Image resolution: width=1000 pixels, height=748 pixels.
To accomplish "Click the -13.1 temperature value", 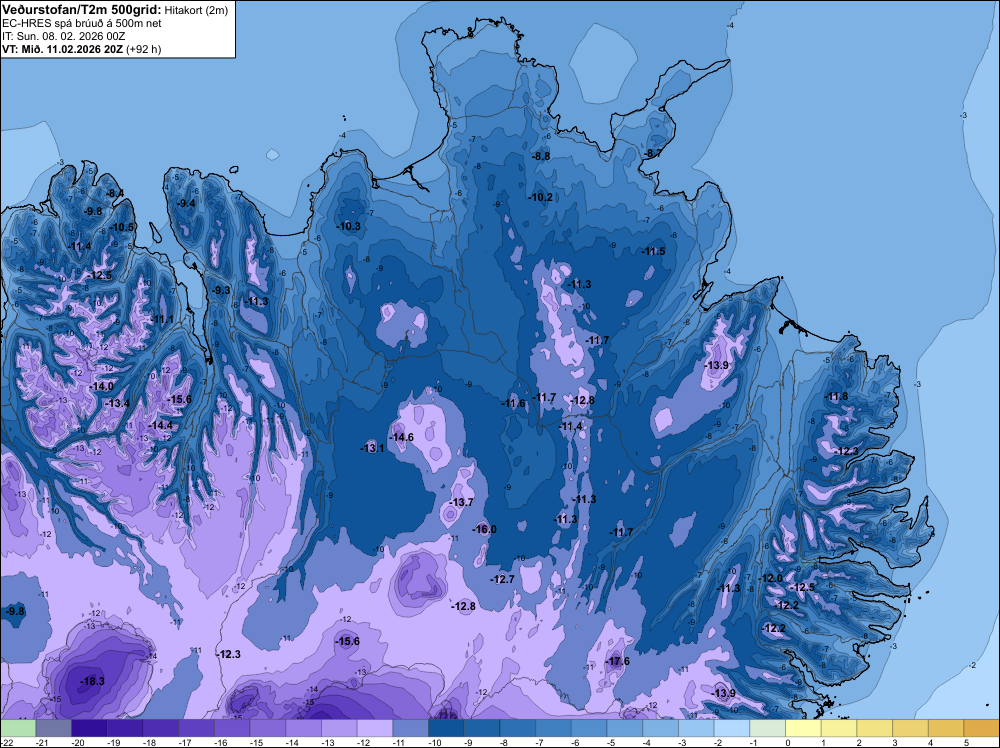I will pyautogui.click(x=372, y=448).
